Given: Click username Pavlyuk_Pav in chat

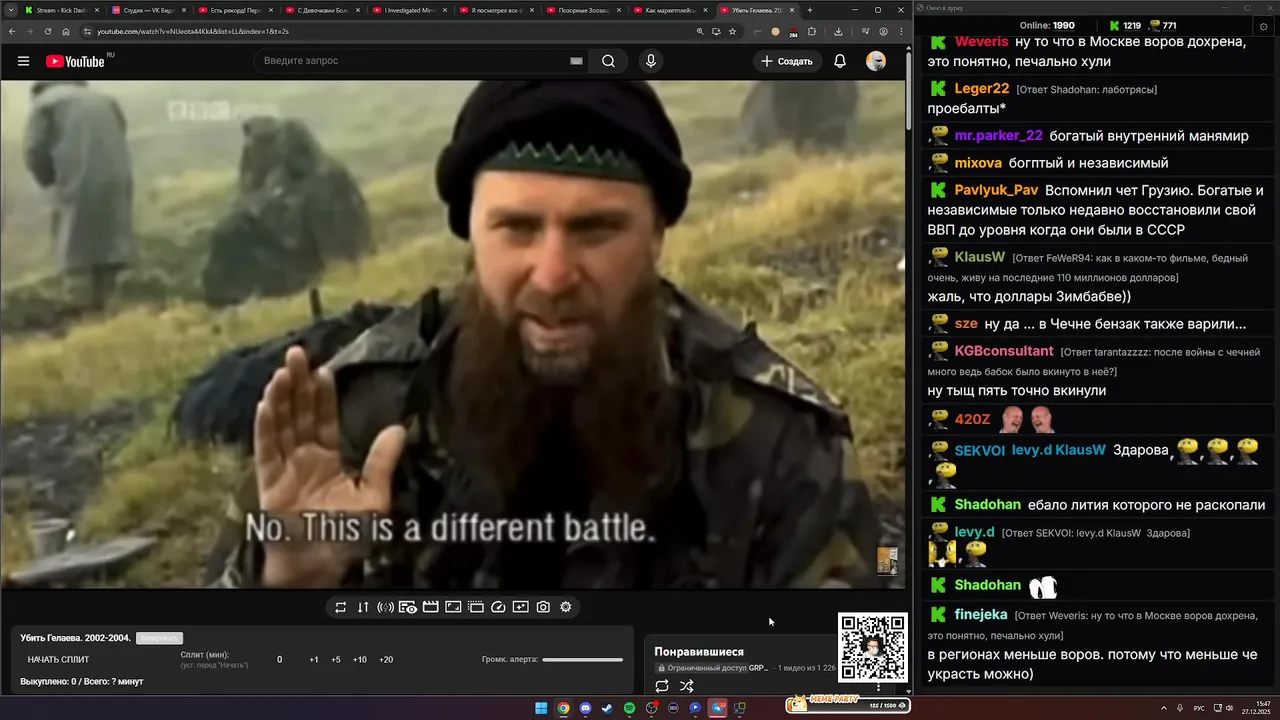Looking at the screenshot, I should [x=996, y=190].
